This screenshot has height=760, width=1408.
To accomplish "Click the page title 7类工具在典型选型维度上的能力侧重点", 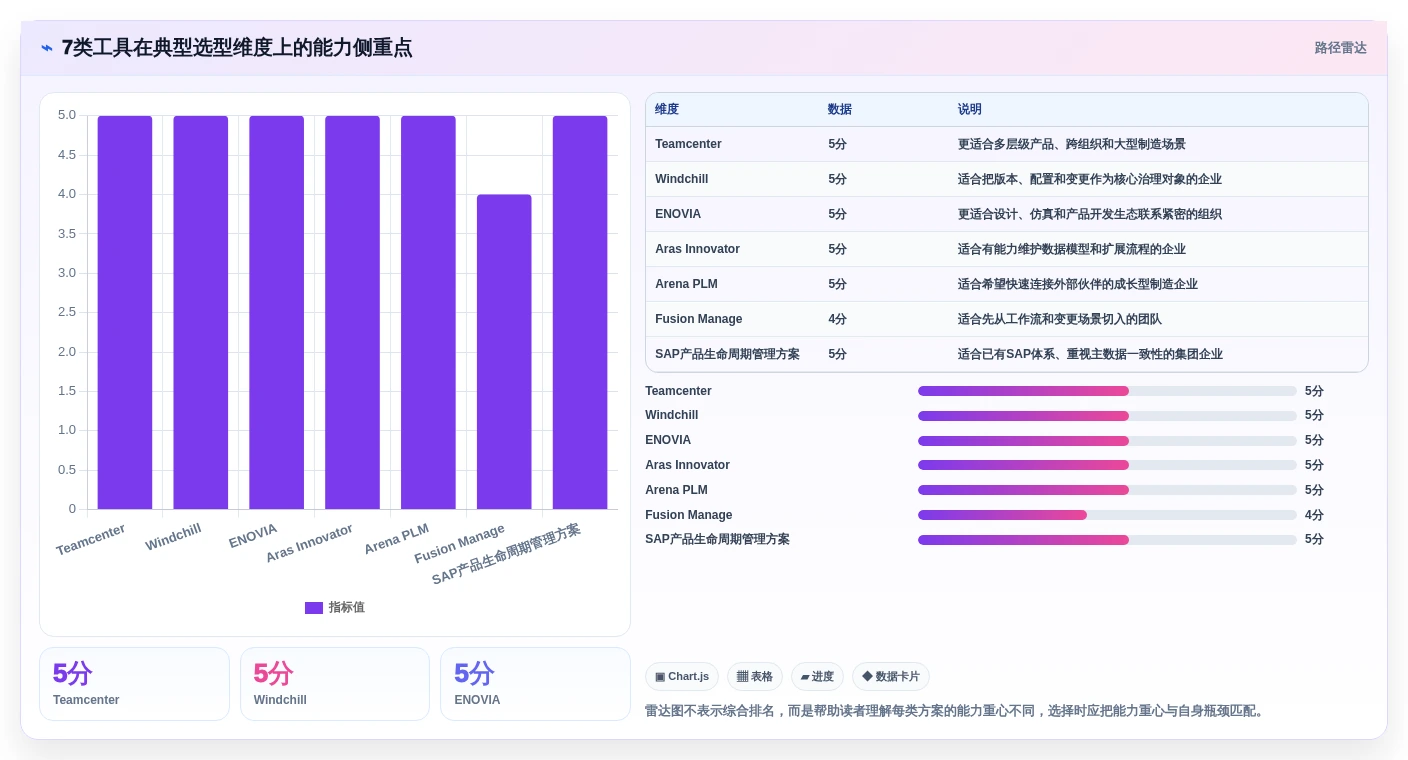I will pos(237,48).
